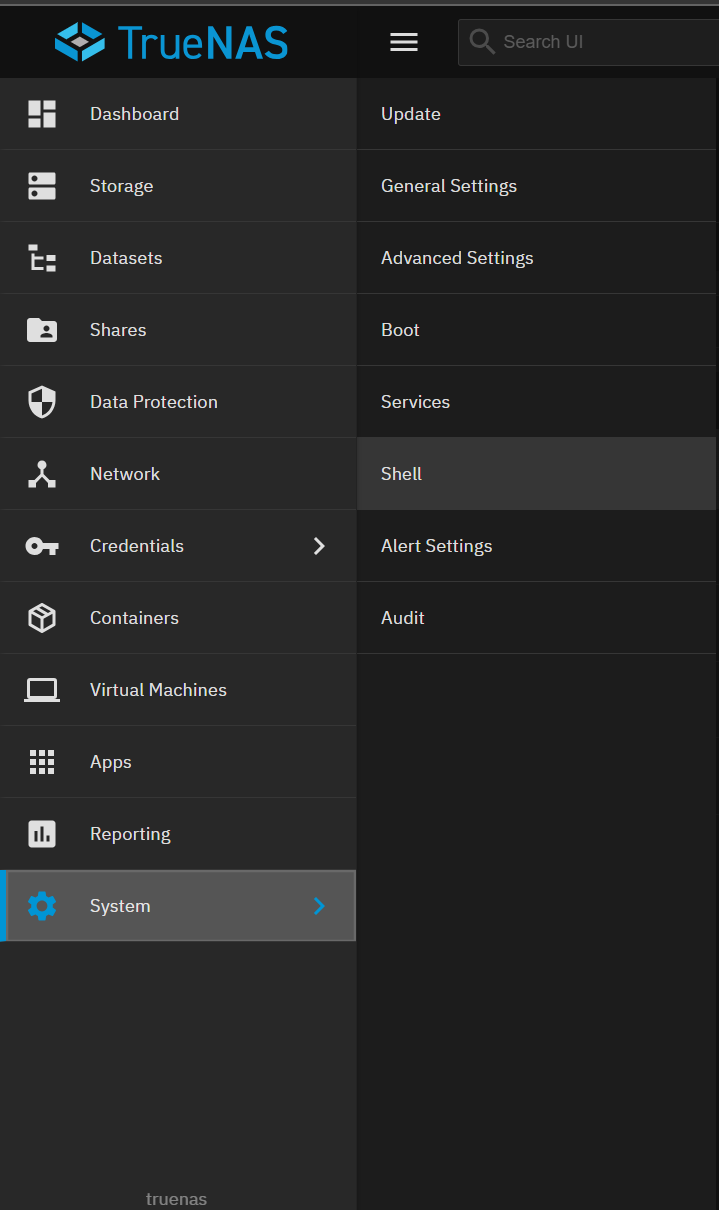This screenshot has width=719, height=1210.
Task: Select the Network topology icon
Action: coord(42,474)
